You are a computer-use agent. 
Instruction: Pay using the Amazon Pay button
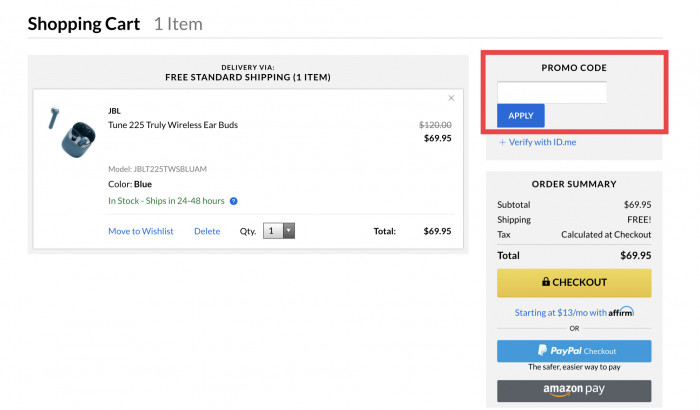(x=574, y=390)
